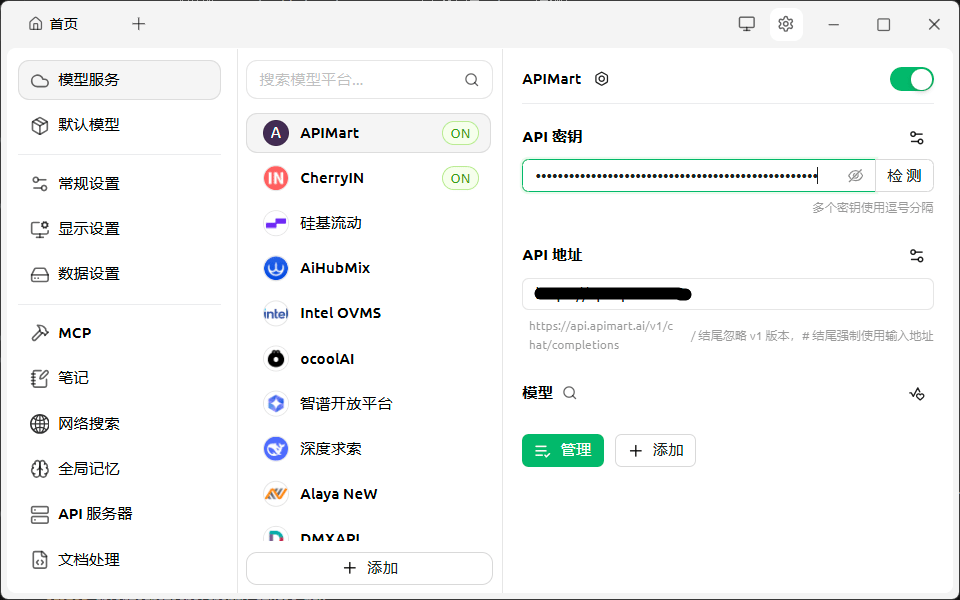The width and height of the screenshot is (960, 600).
Task: Click the model health check icon
Action: coord(917,394)
